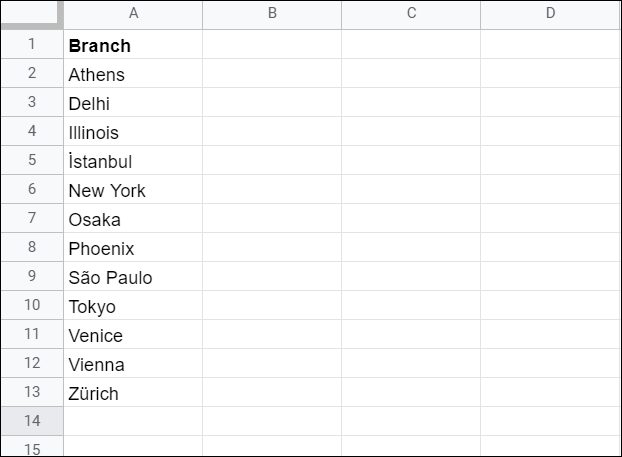Viewport: 622px width, 457px height.
Task: Click the Illinois cell
Action: click(x=133, y=131)
